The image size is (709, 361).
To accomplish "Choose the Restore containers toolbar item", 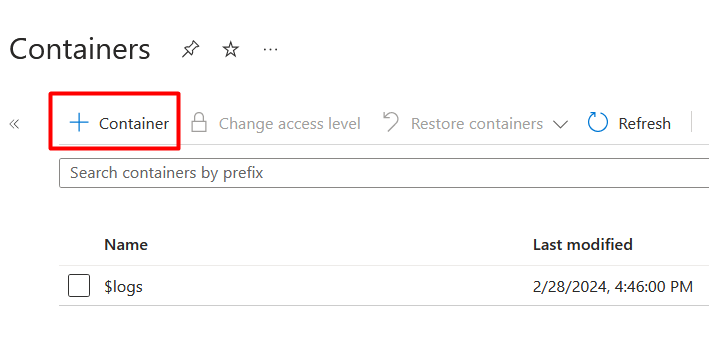I will (x=477, y=124).
